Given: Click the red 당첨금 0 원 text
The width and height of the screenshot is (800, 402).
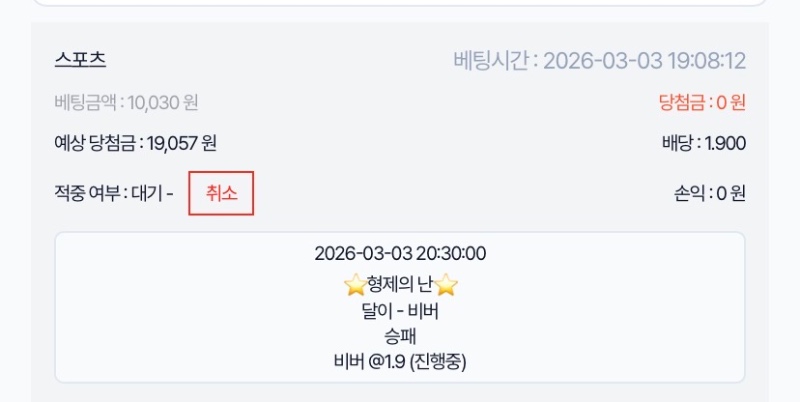Looking at the screenshot, I should [x=702, y=102].
